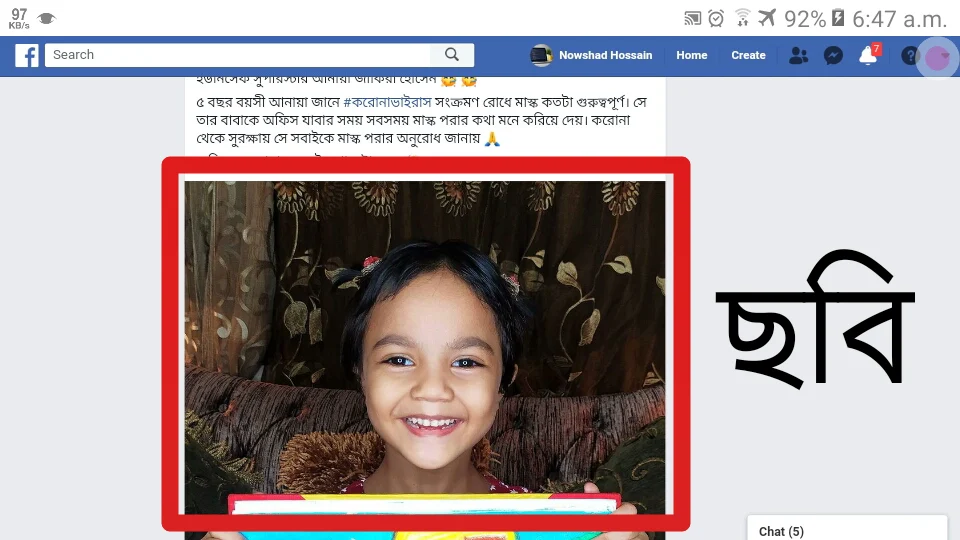Click the search magnifier button
This screenshot has width=960, height=540.
click(x=452, y=54)
